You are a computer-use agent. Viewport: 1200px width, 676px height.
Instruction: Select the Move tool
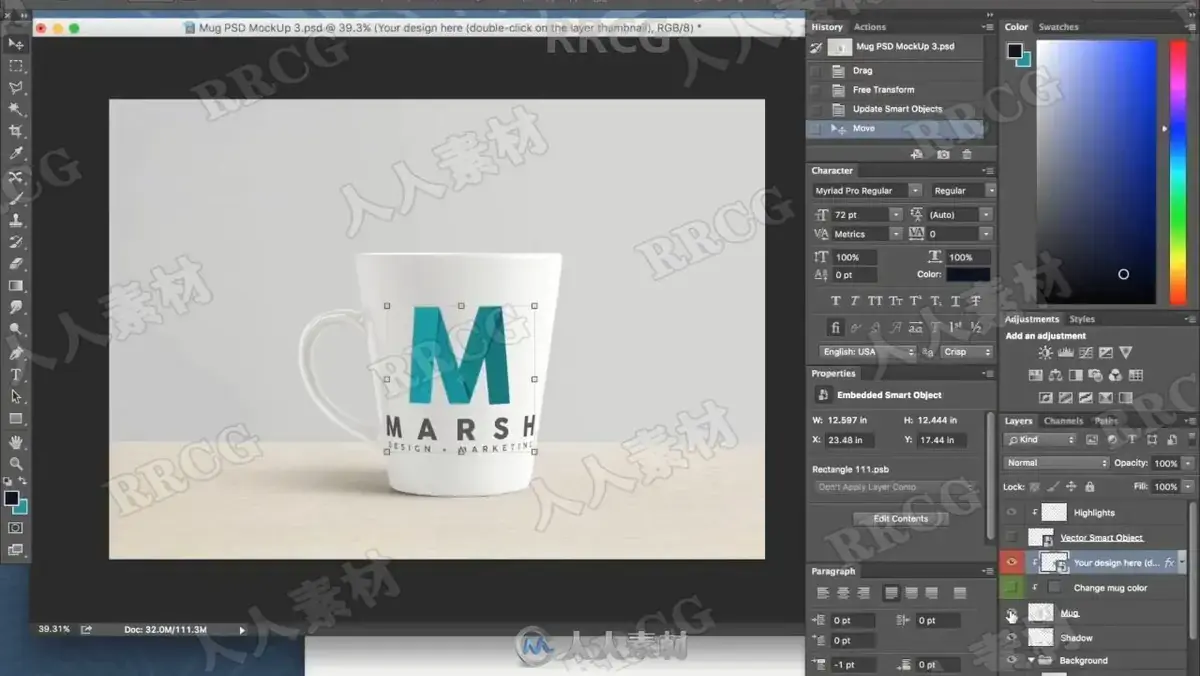[16, 44]
